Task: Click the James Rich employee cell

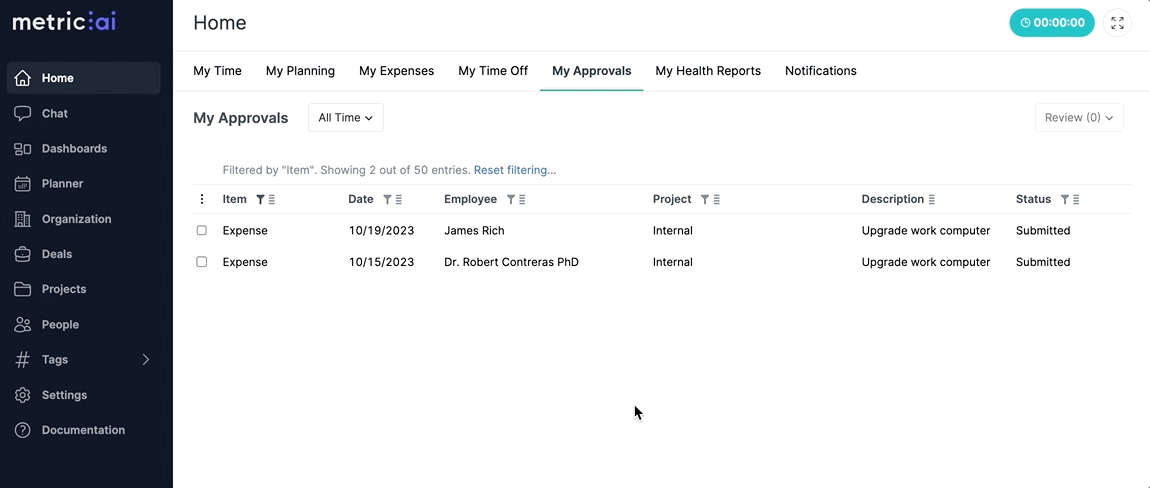Action: point(474,230)
